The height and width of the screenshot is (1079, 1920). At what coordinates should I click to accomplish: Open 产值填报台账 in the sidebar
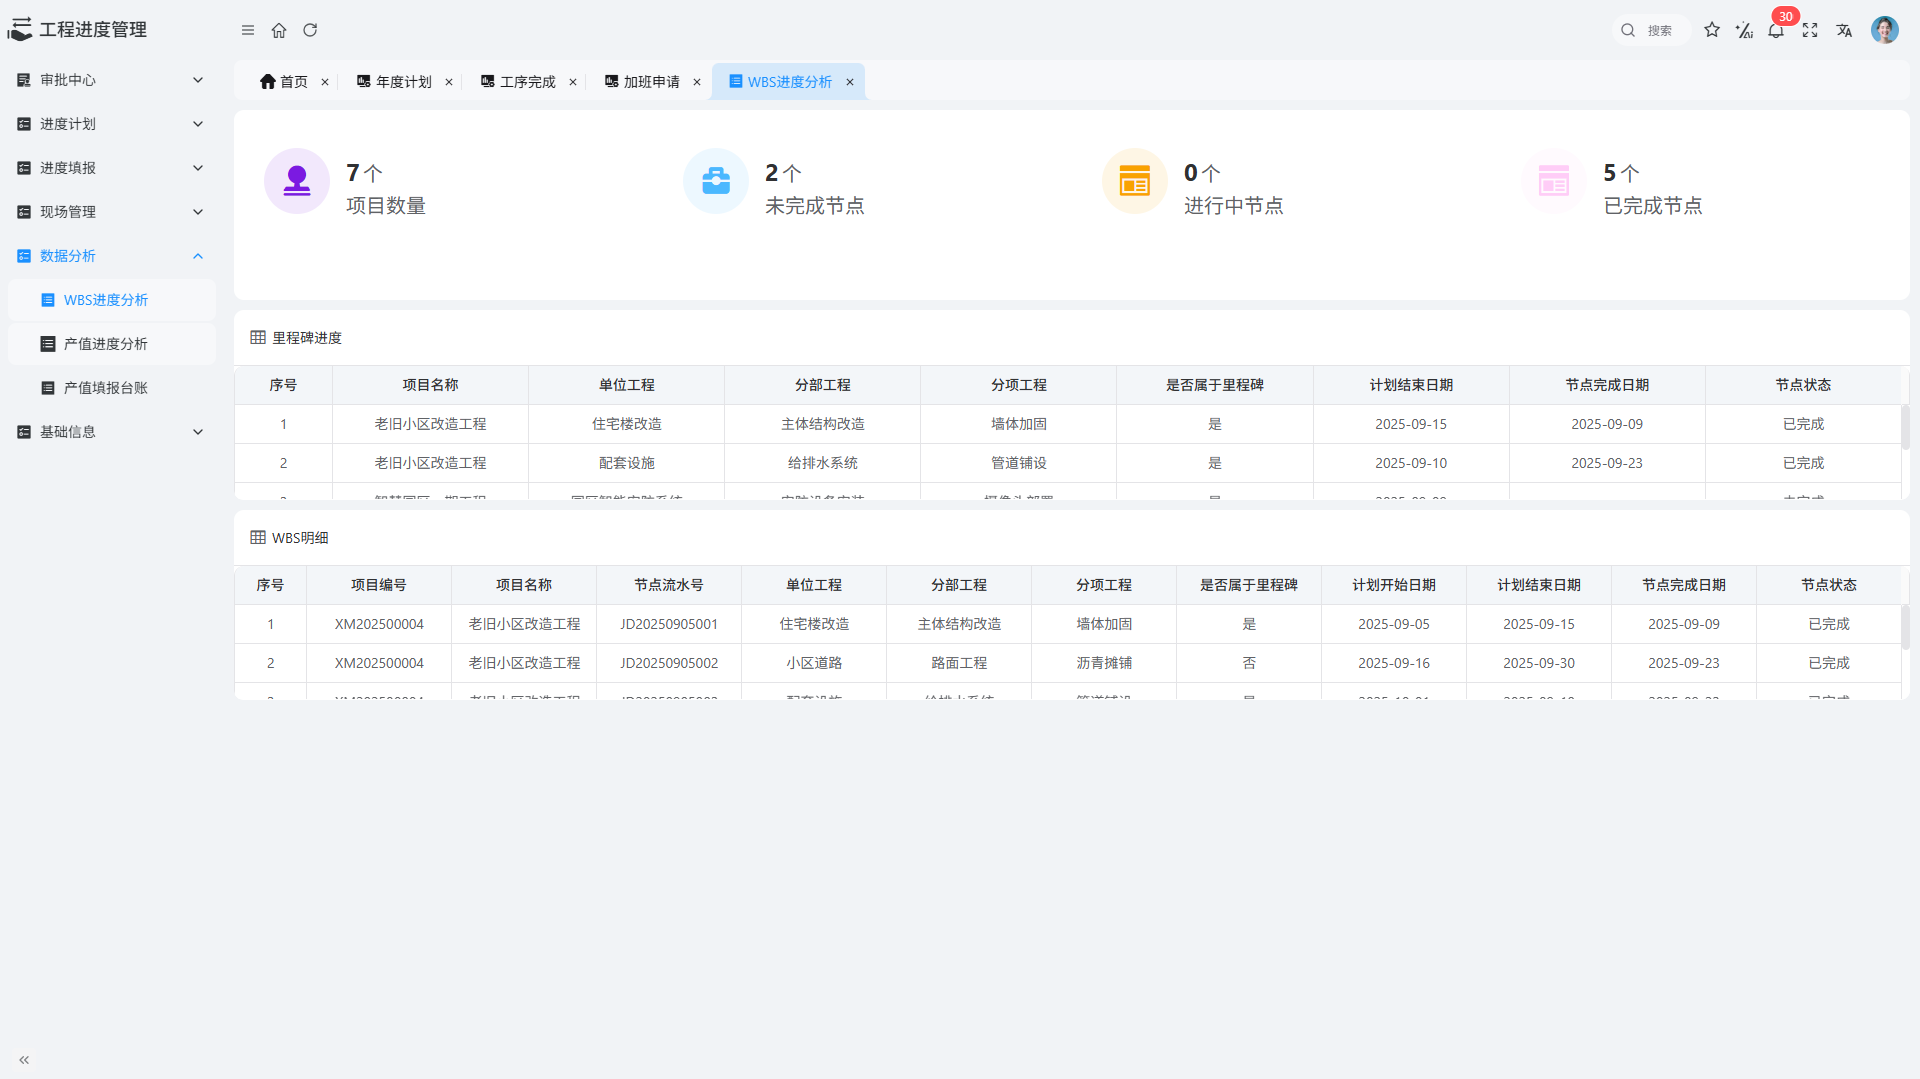point(106,388)
